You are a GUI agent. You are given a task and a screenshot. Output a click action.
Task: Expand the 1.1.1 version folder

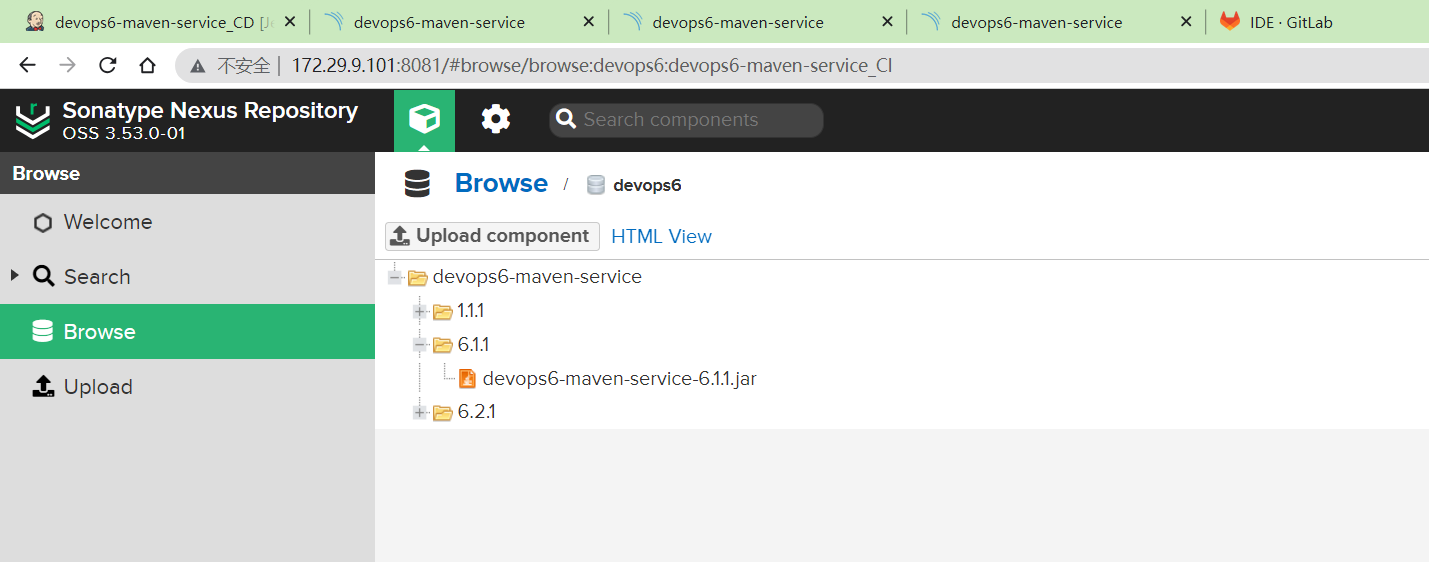419,312
